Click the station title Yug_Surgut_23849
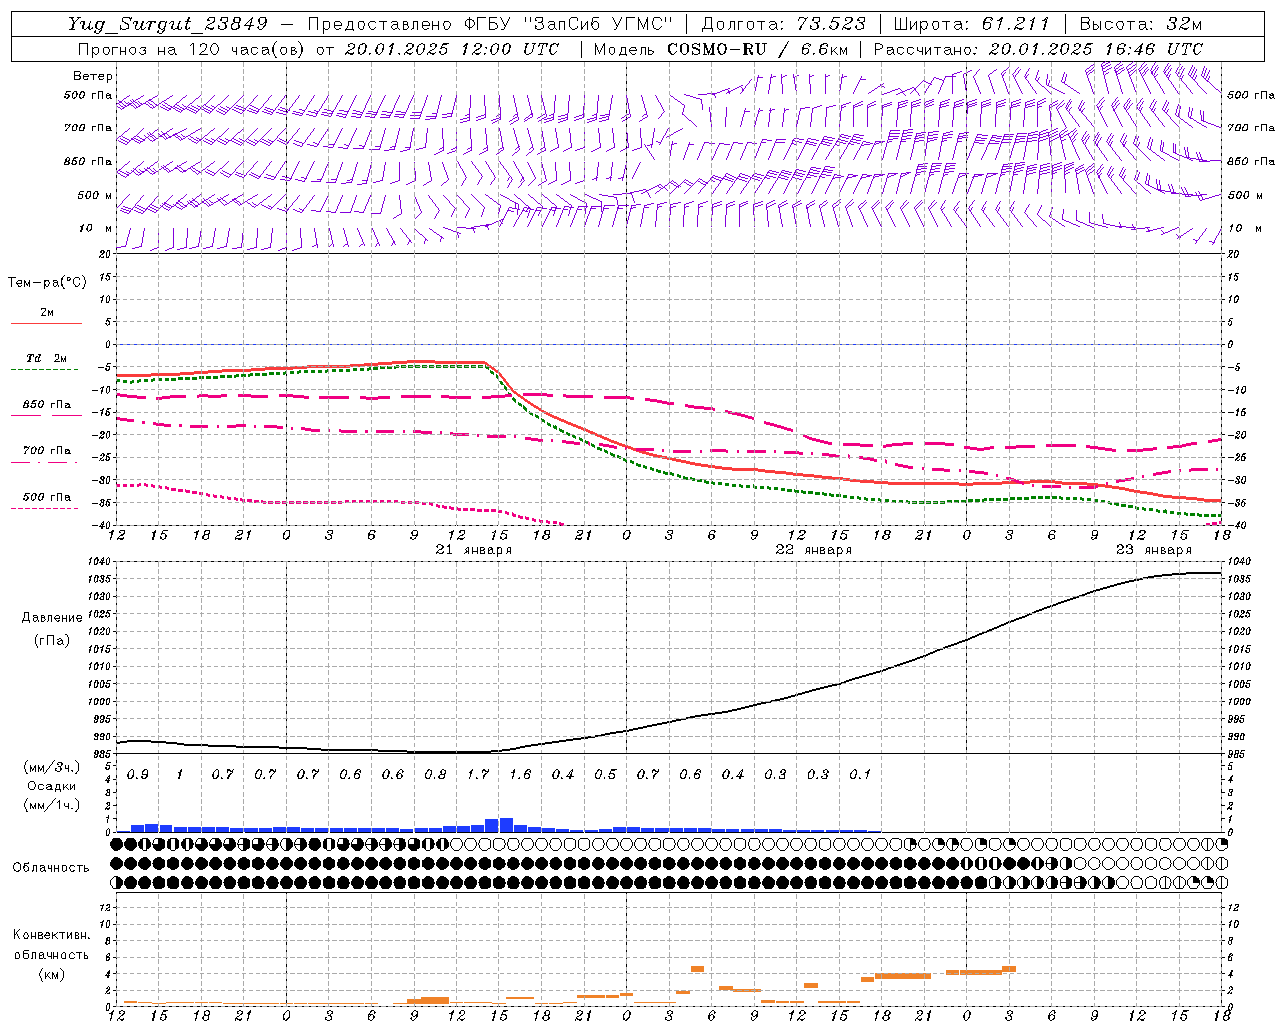Screen dimensions: 1280x1024 (168, 24)
